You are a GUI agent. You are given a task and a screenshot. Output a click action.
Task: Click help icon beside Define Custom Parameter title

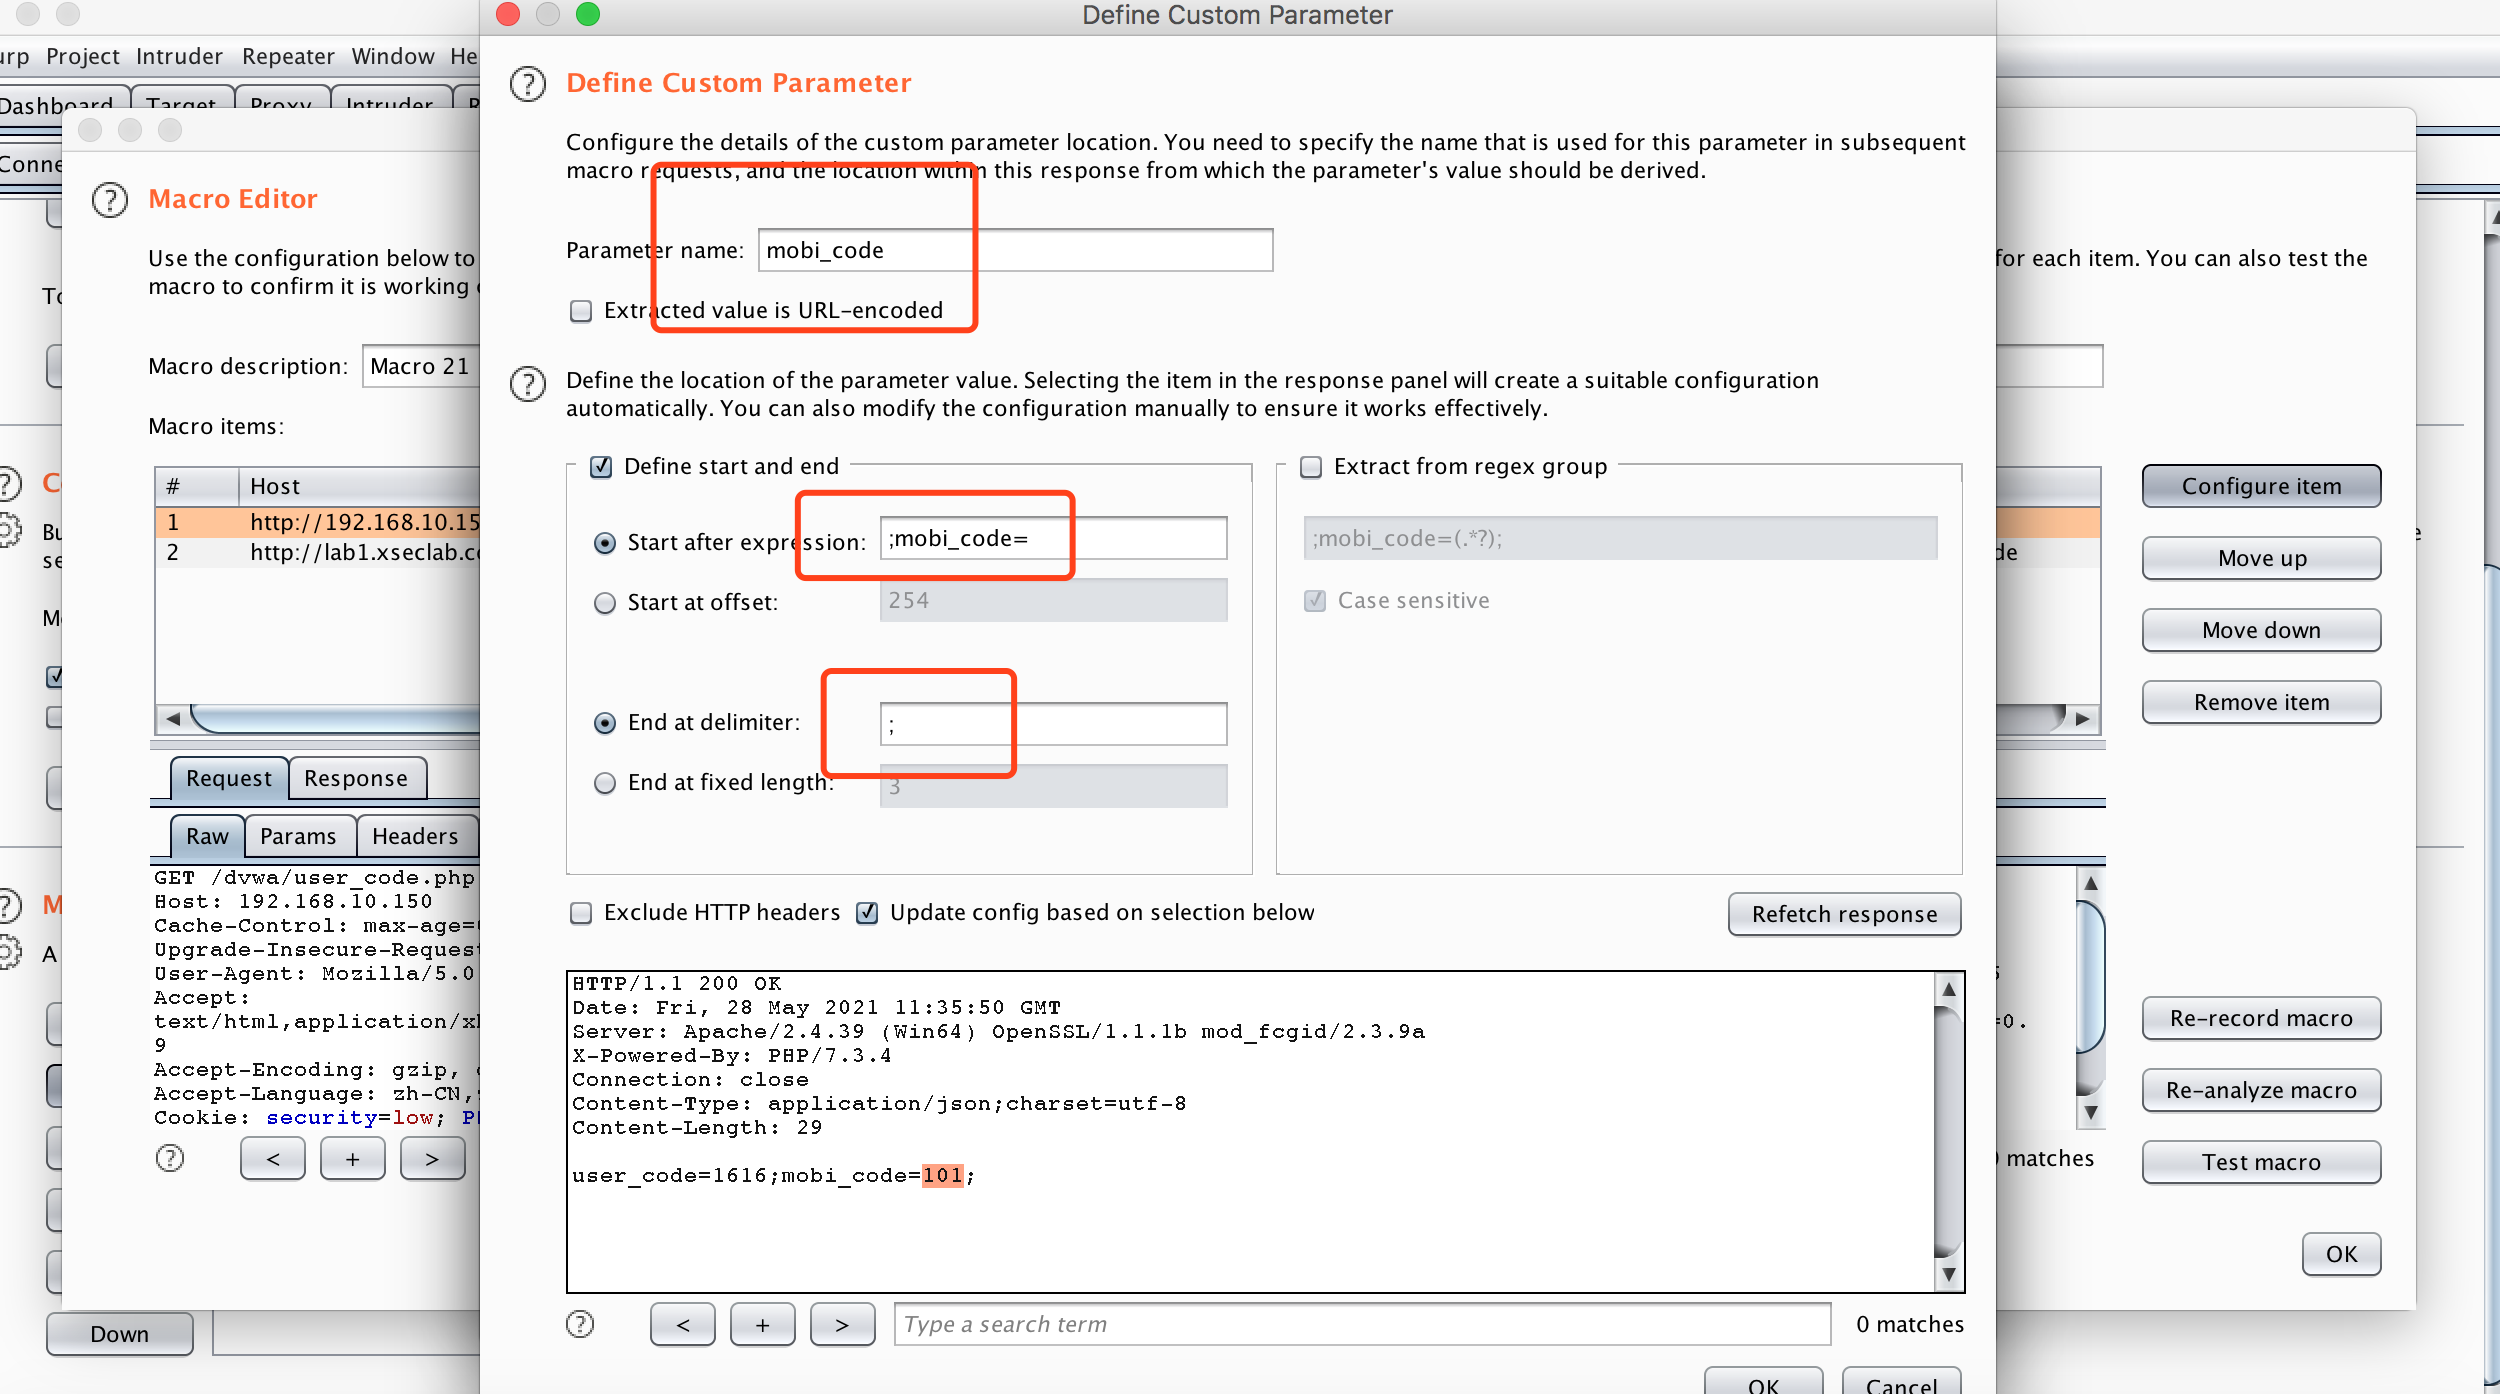coord(528,84)
